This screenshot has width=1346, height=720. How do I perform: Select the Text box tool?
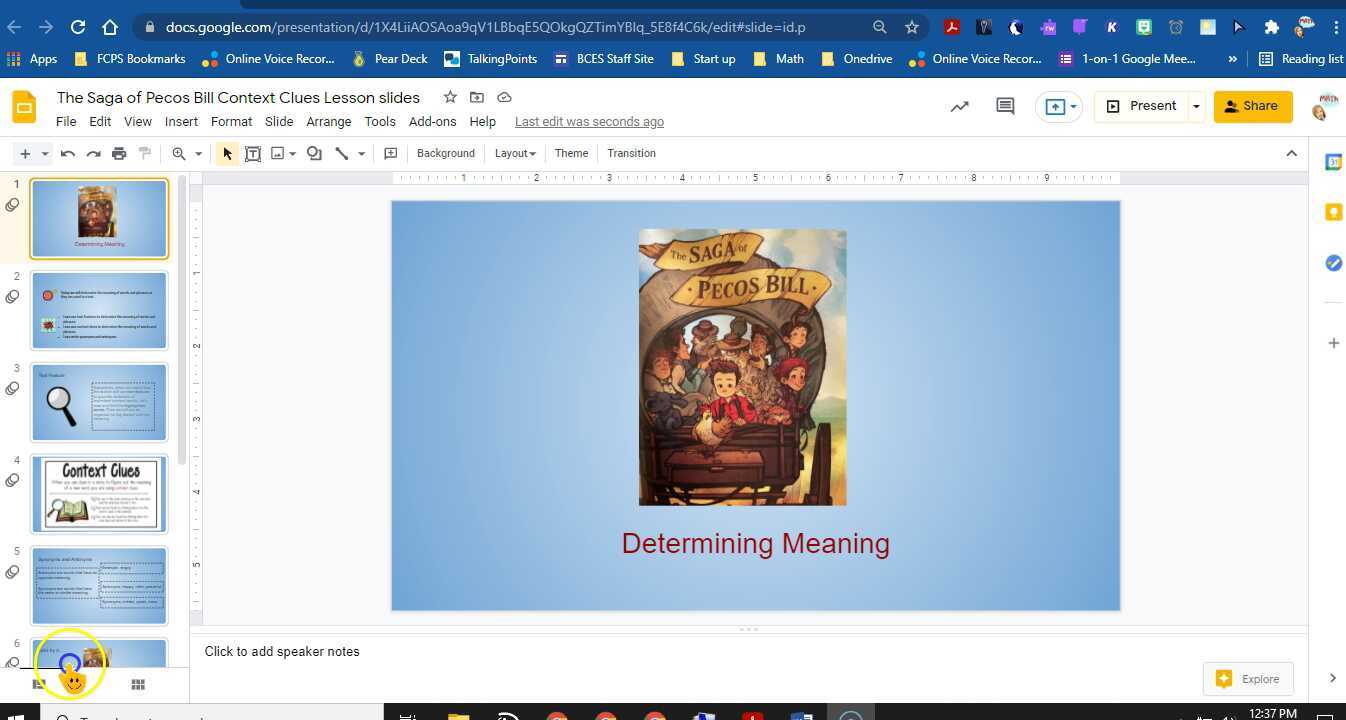pyautogui.click(x=252, y=153)
